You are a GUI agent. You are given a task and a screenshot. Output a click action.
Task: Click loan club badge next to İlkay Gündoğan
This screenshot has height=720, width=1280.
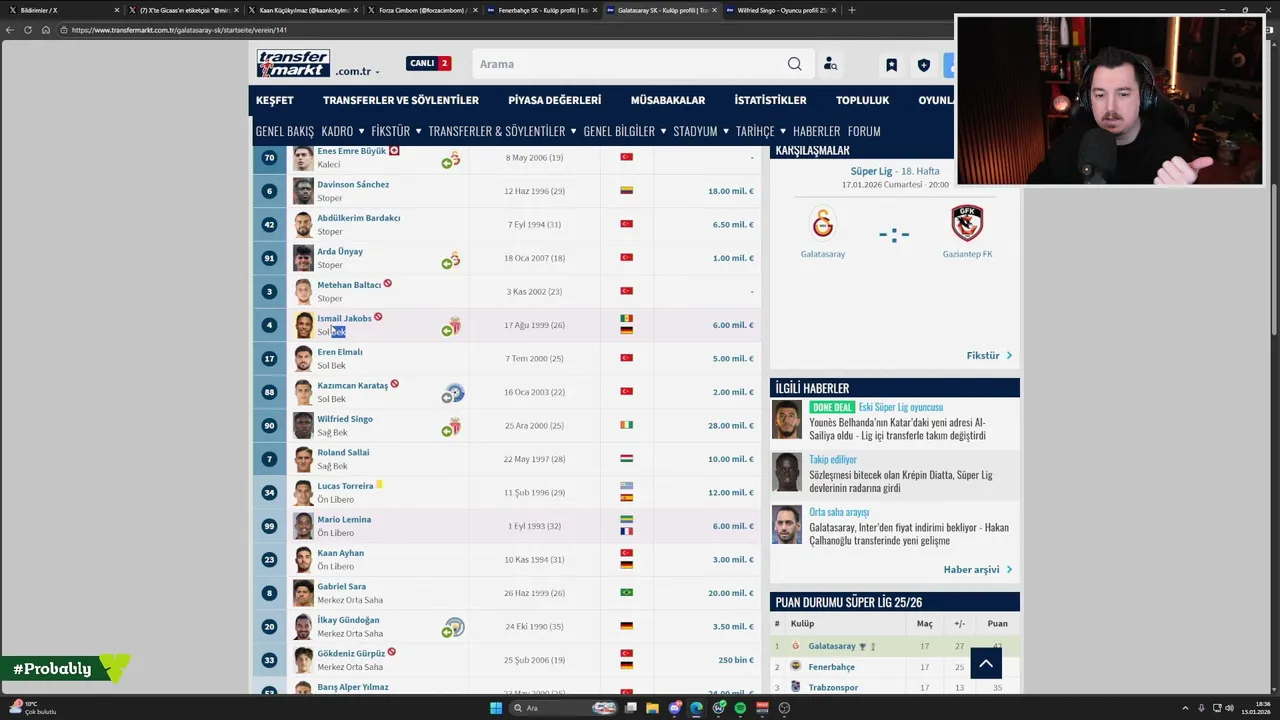coord(454,627)
